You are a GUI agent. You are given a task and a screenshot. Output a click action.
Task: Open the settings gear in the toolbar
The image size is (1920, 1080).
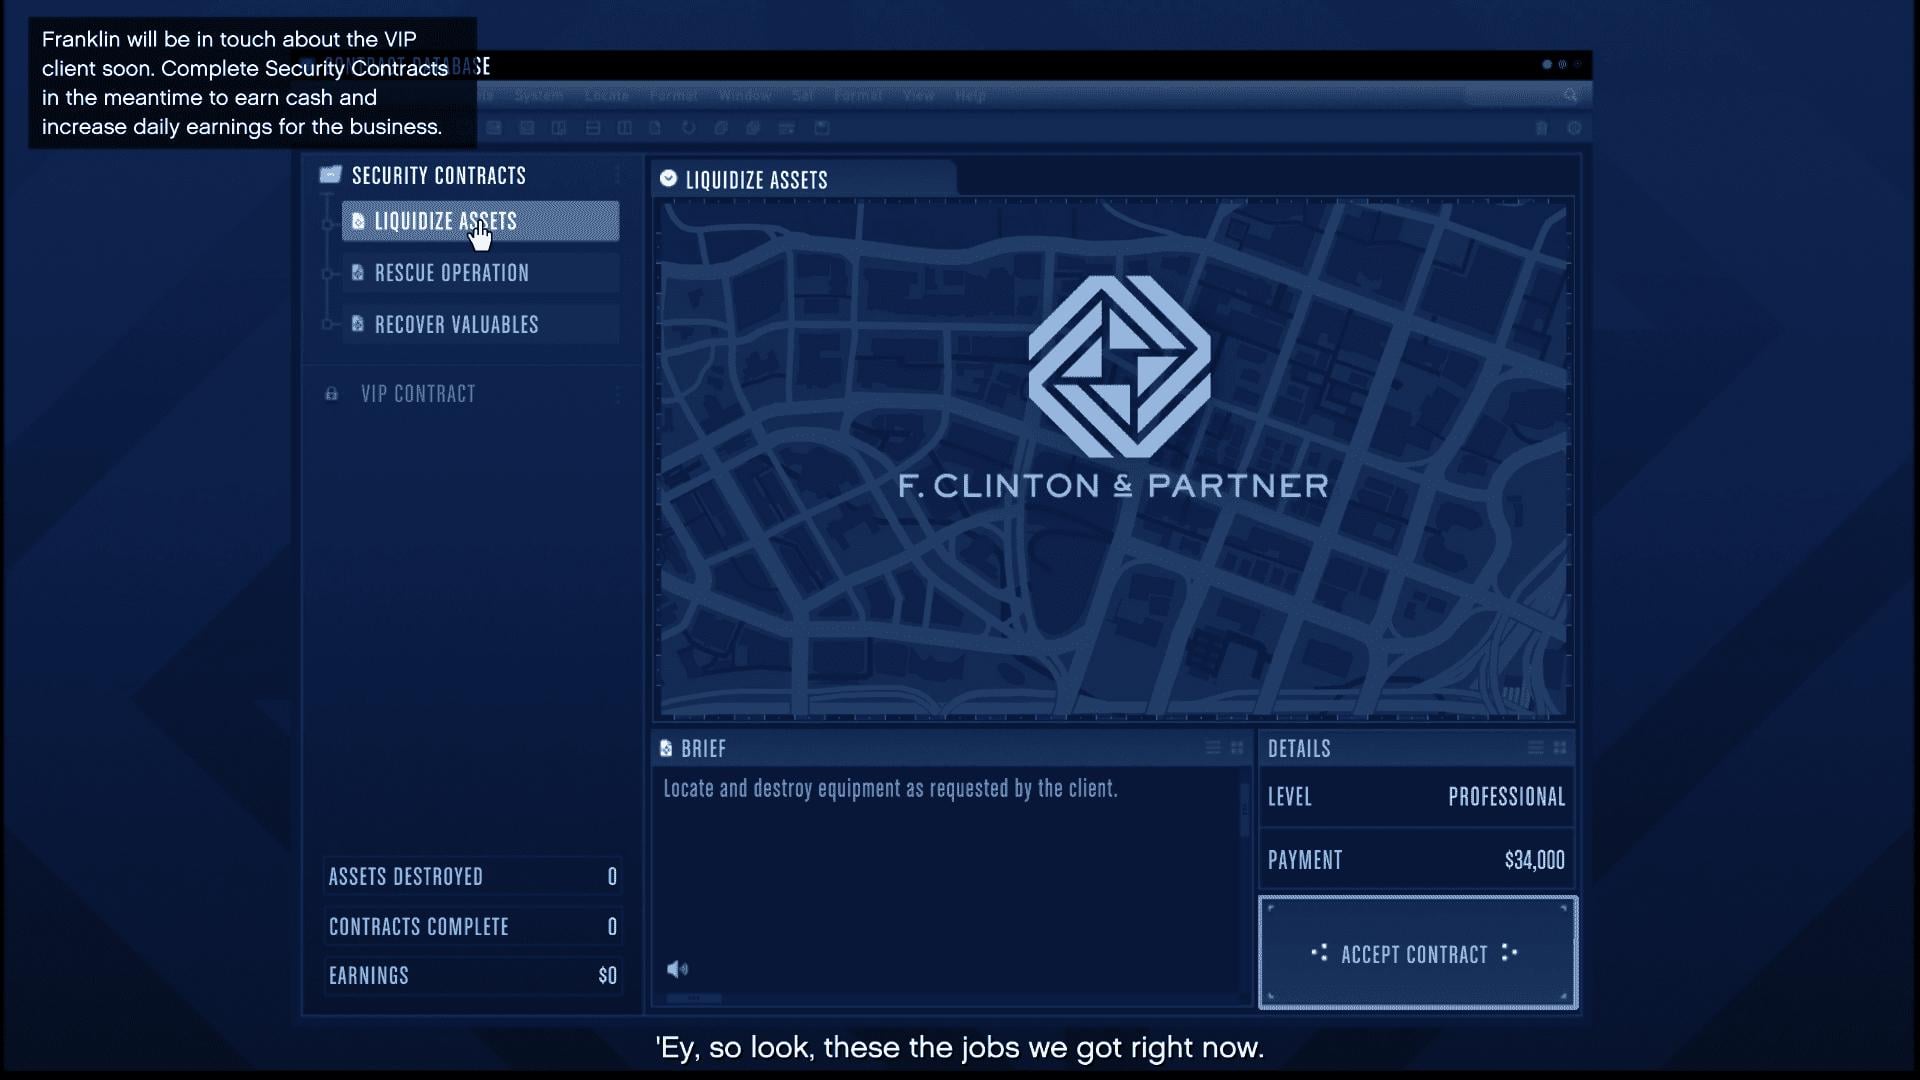pyautogui.click(x=1575, y=129)
